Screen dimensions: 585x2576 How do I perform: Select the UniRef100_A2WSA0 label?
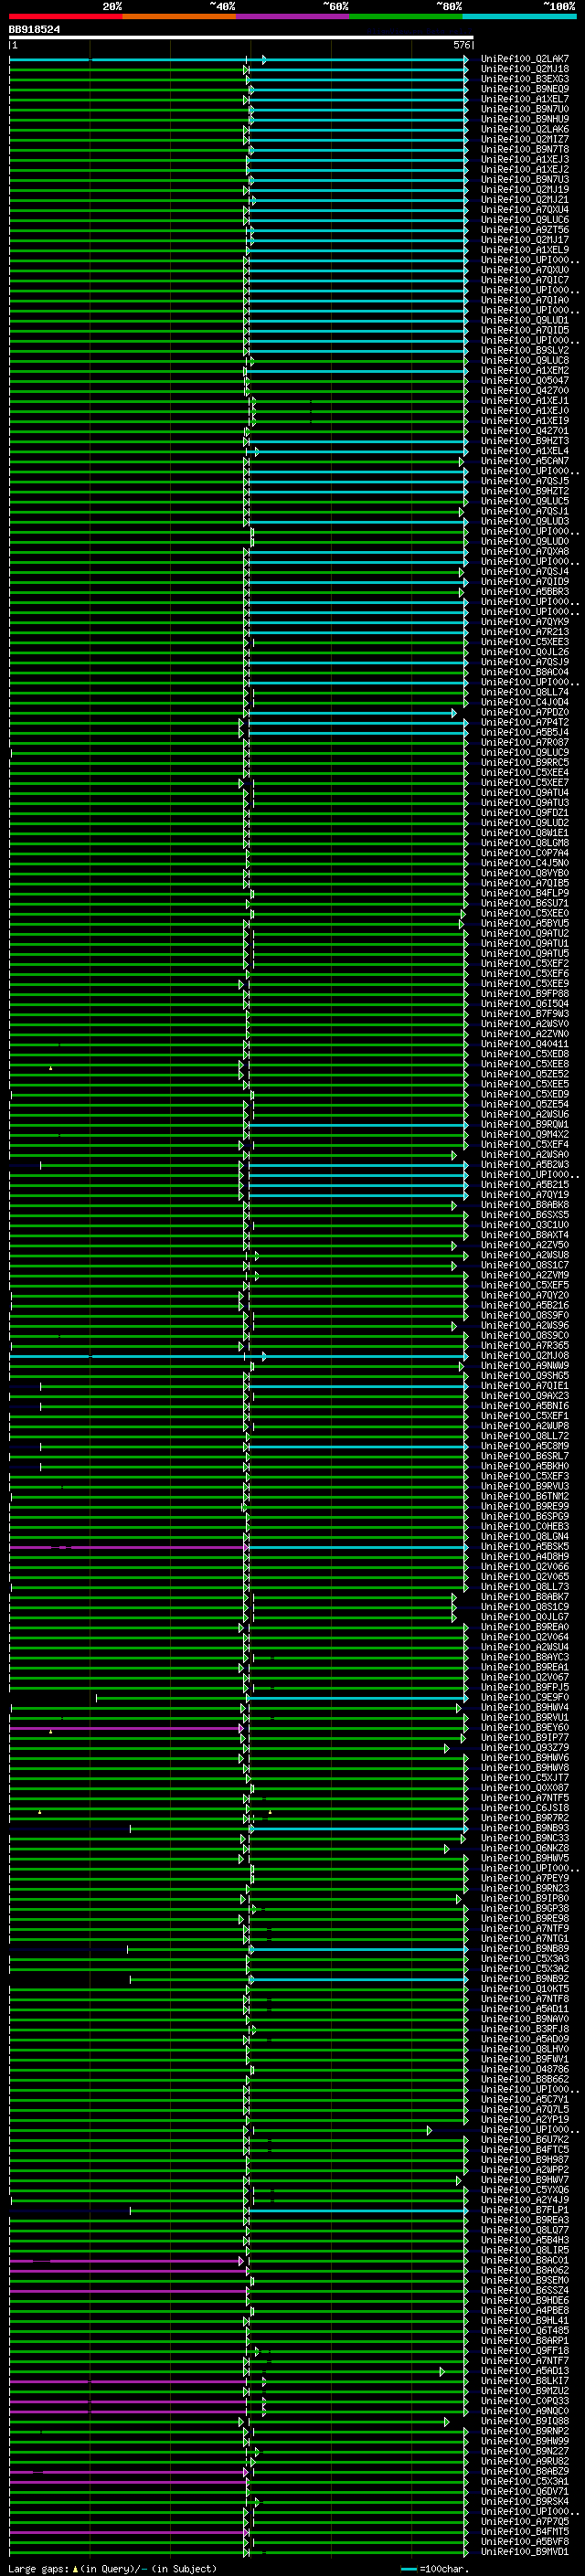tap(525, 1155)
